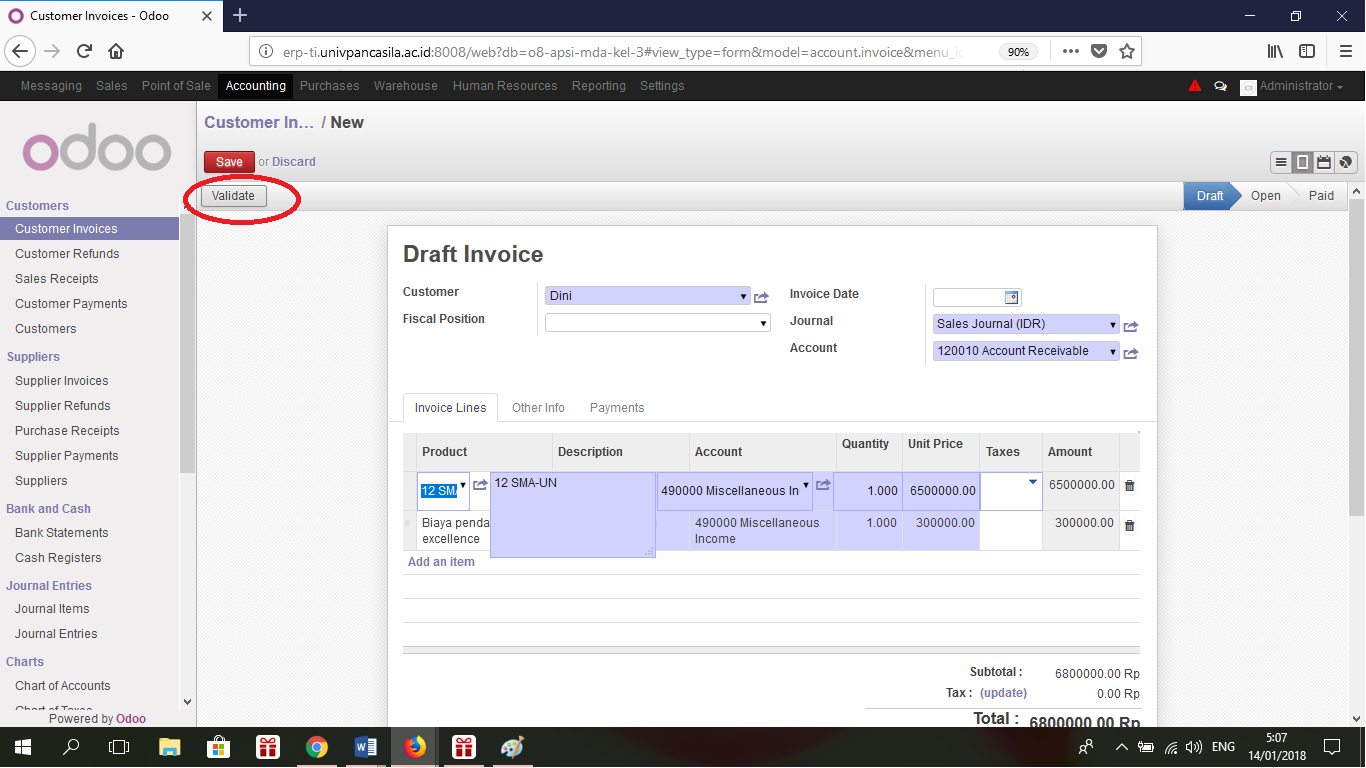Open Account Receivable record via link icon
Image resolution: width=1366 pixels, height=768 pixels.
tap(1131, 353)
